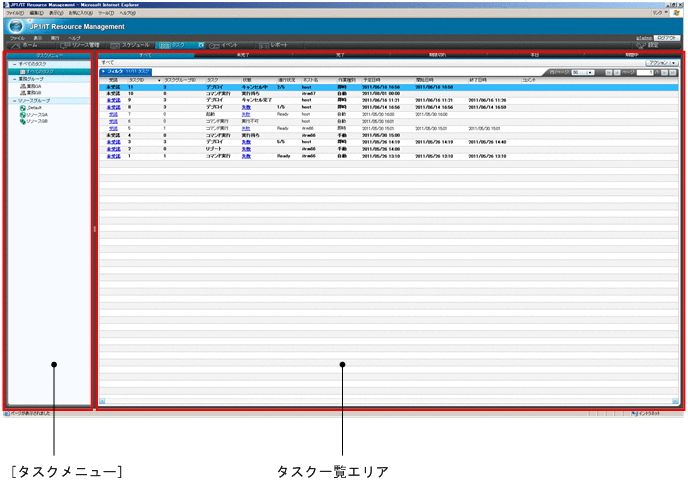Select the 業務GA group icon in tree
This screenshot has width=688, height=484.
(24, 87)
